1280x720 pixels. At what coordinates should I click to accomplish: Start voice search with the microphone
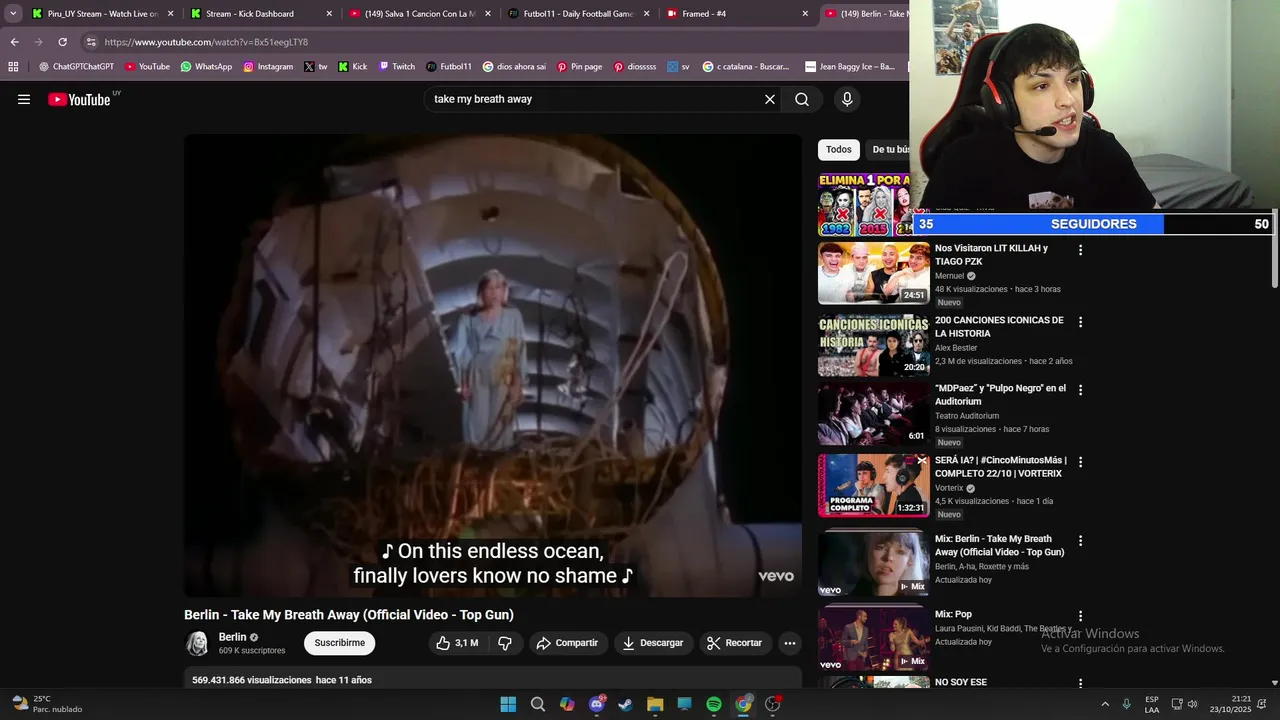847,99
